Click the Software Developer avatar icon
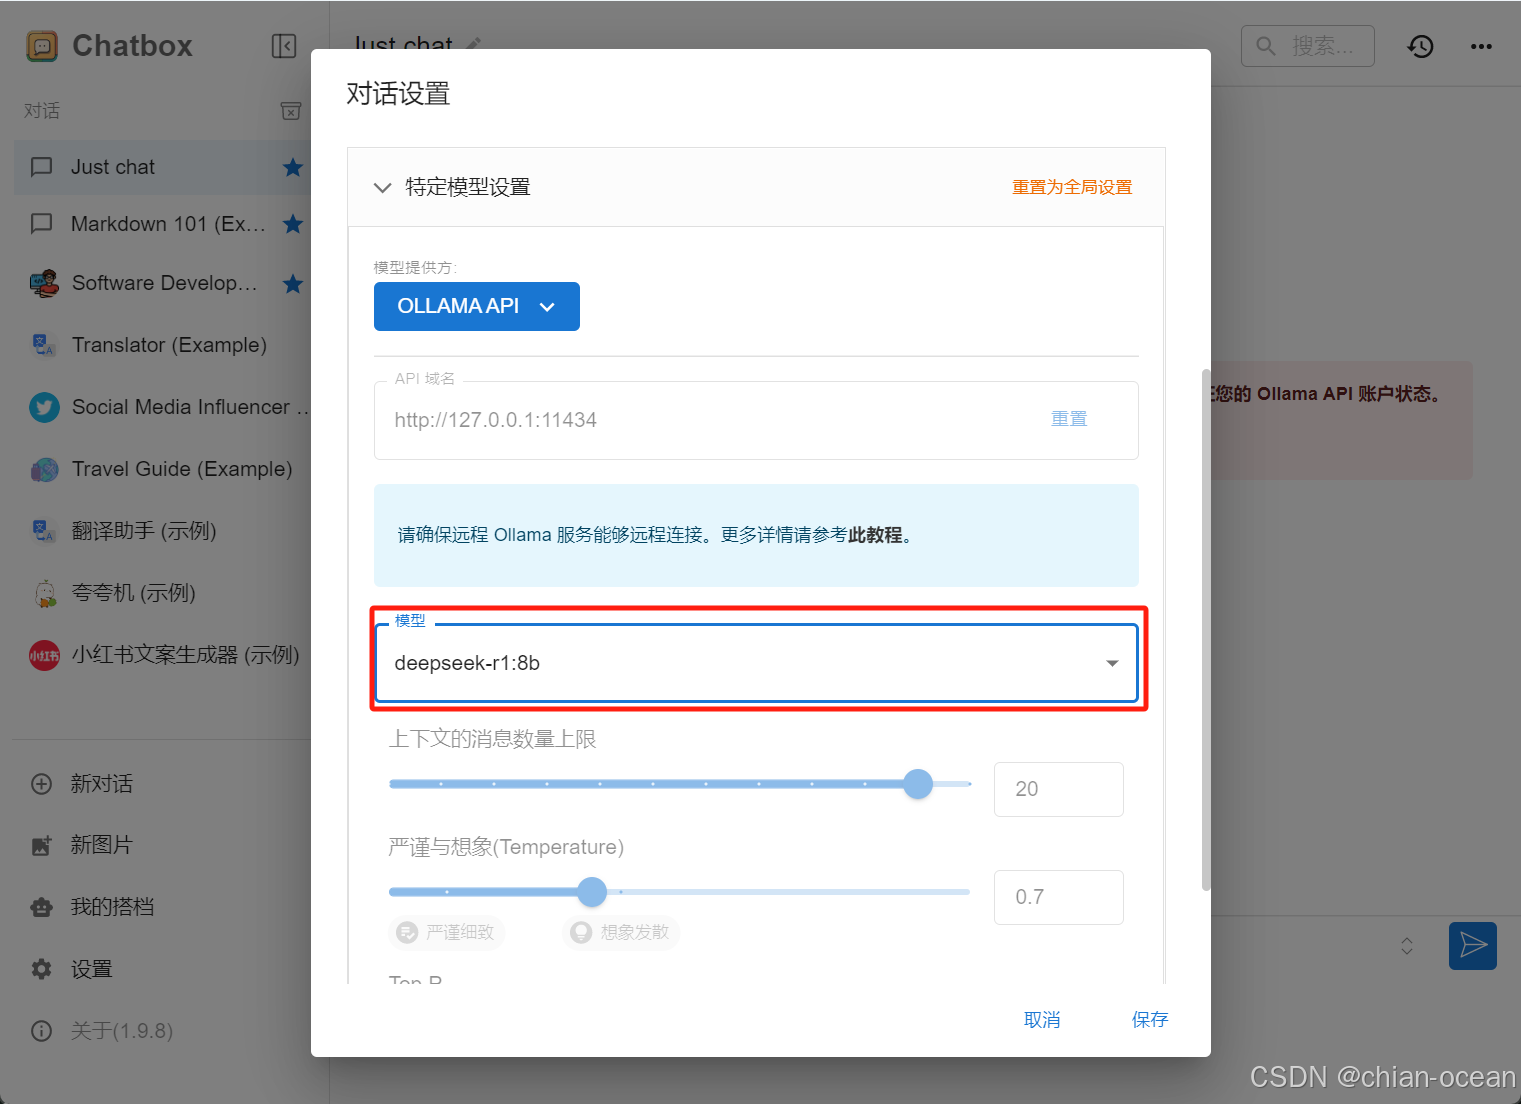This screenshot has width=1521, height=1104. [x=44, y=284]
